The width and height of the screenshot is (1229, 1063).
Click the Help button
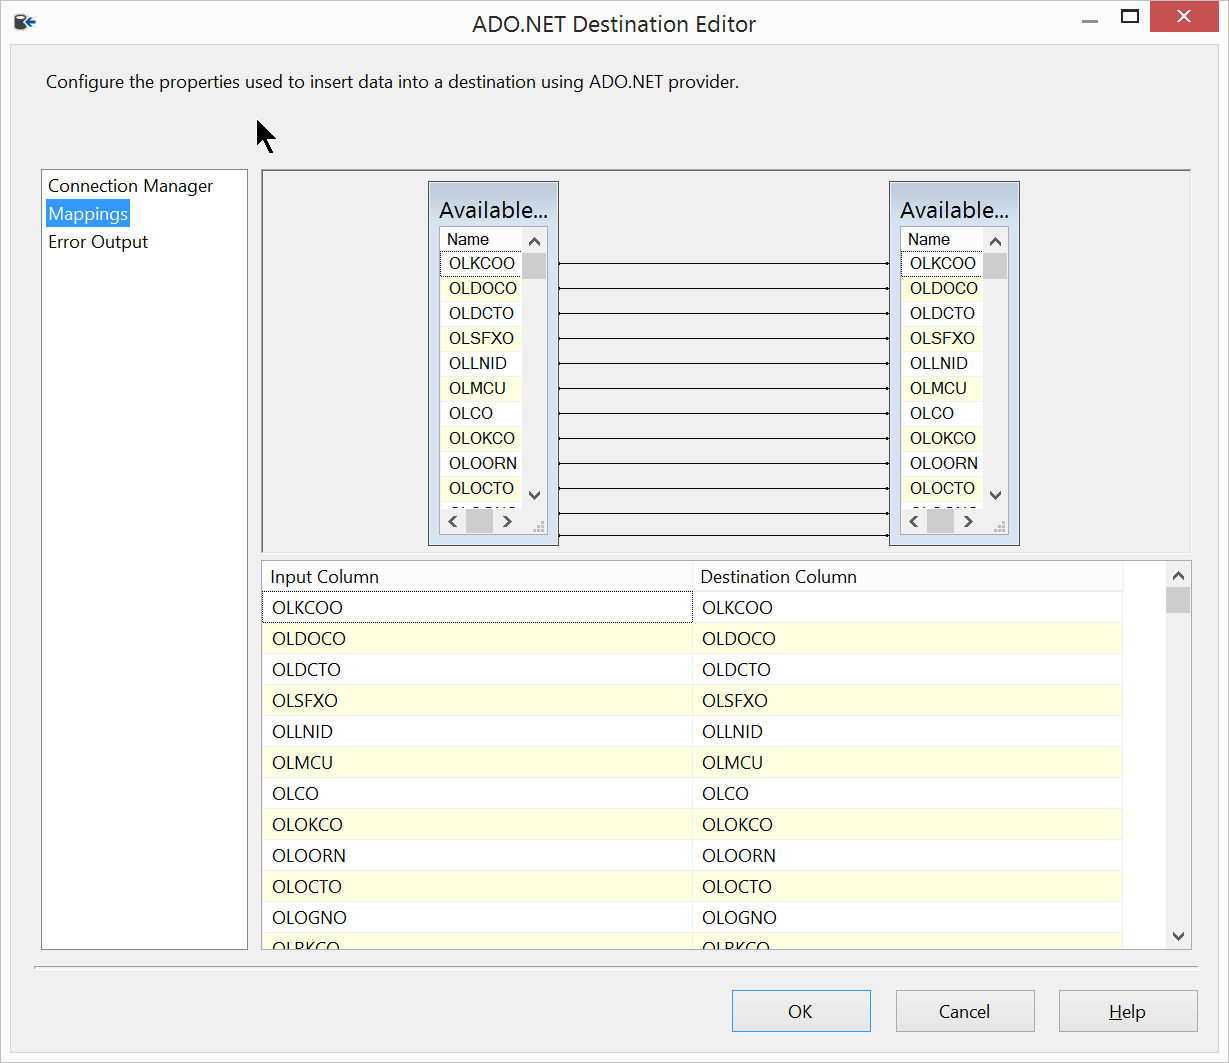(1128, 1011)
